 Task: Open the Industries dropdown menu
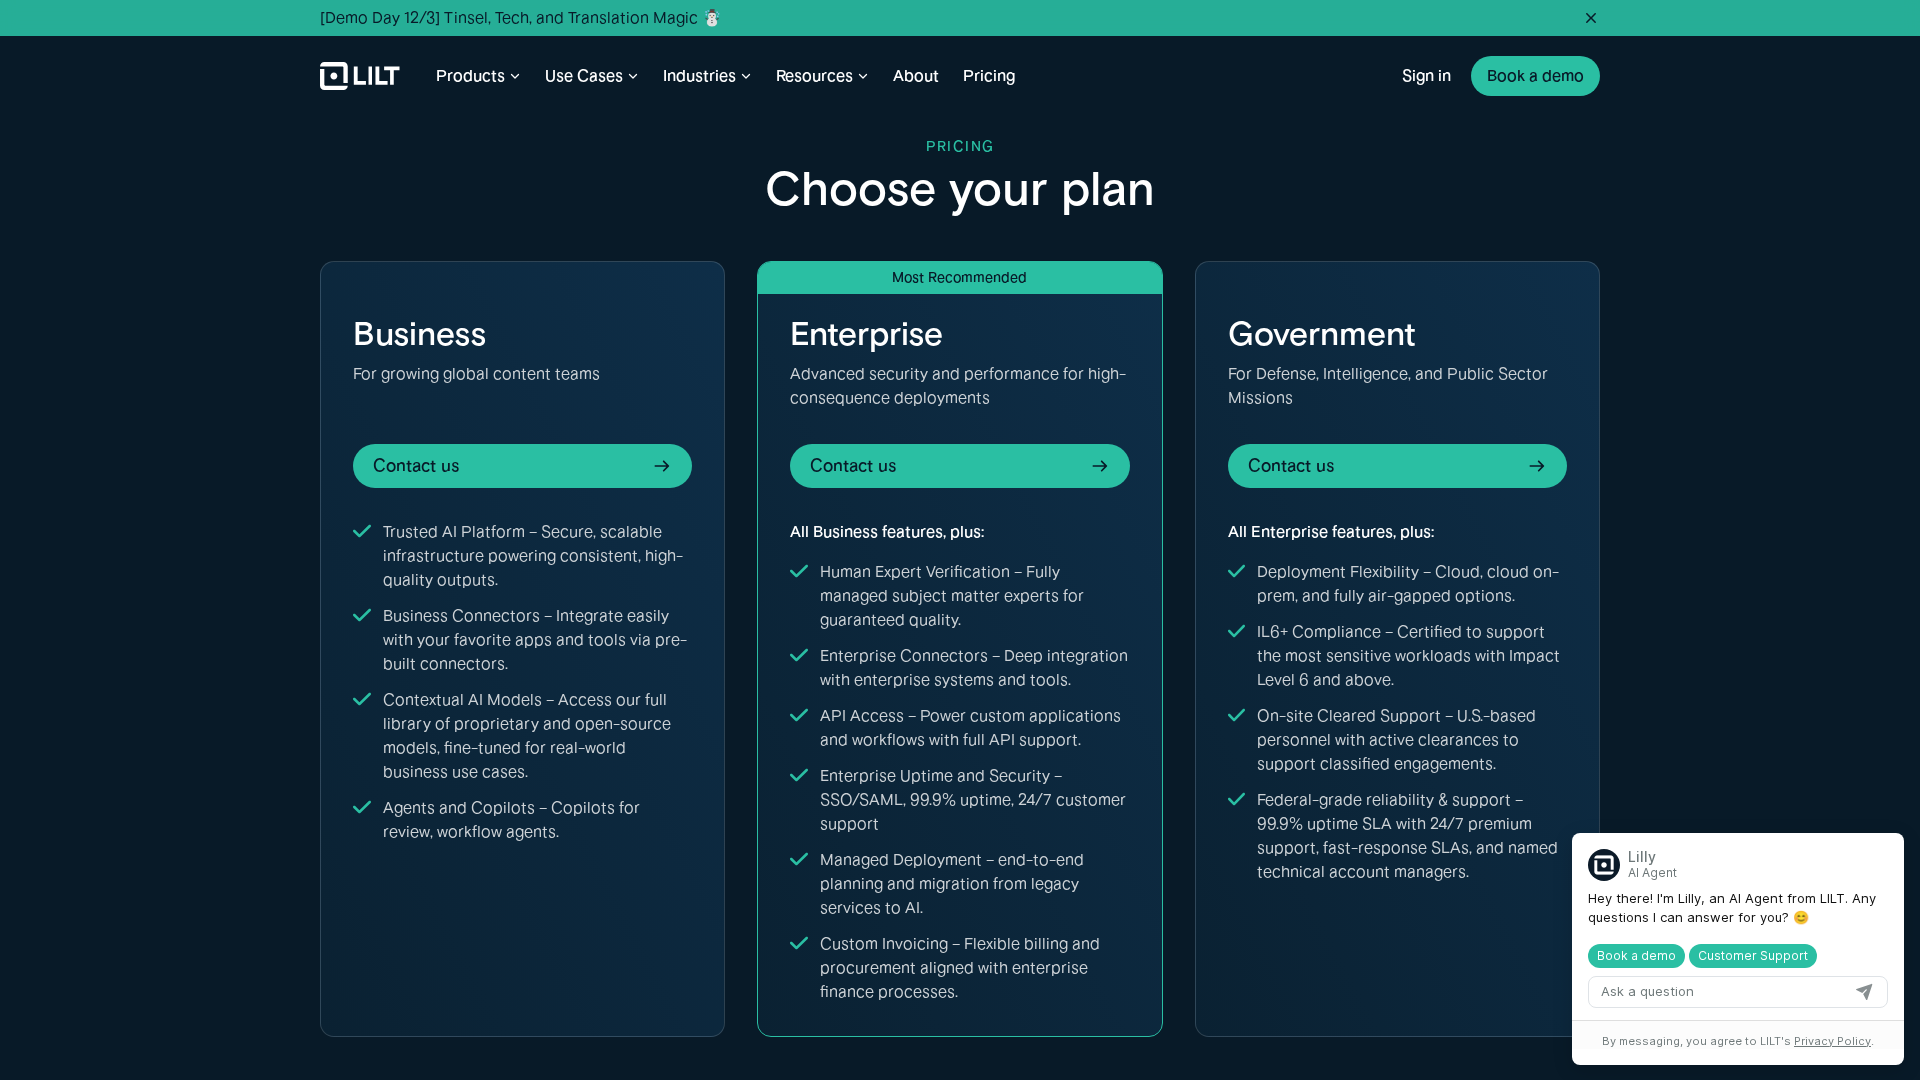(706, 76)
